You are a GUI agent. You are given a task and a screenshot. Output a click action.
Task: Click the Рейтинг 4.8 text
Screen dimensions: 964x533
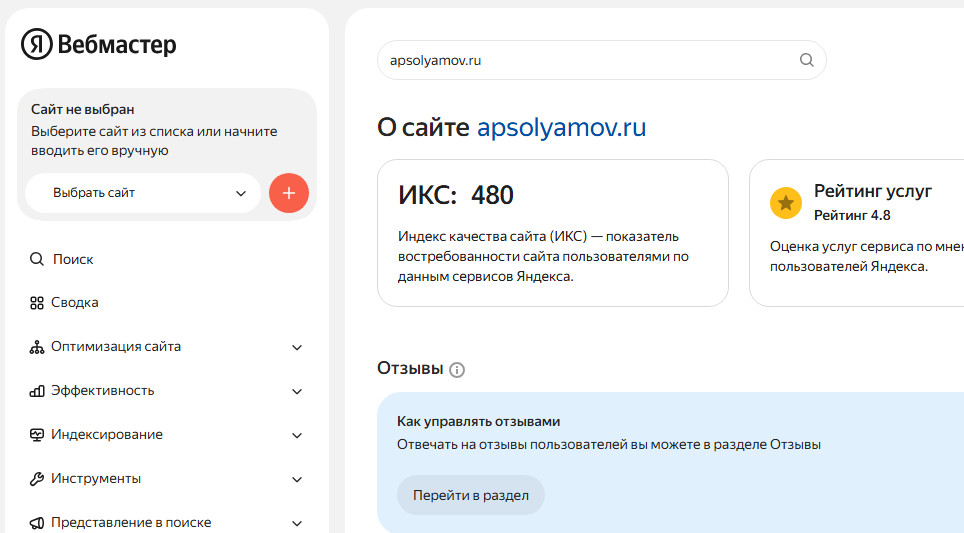click(x=852, y=215)
